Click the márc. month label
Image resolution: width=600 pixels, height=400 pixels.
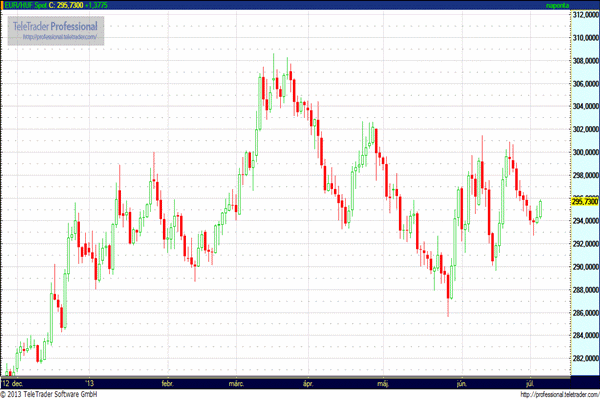[x=238, y=382]
